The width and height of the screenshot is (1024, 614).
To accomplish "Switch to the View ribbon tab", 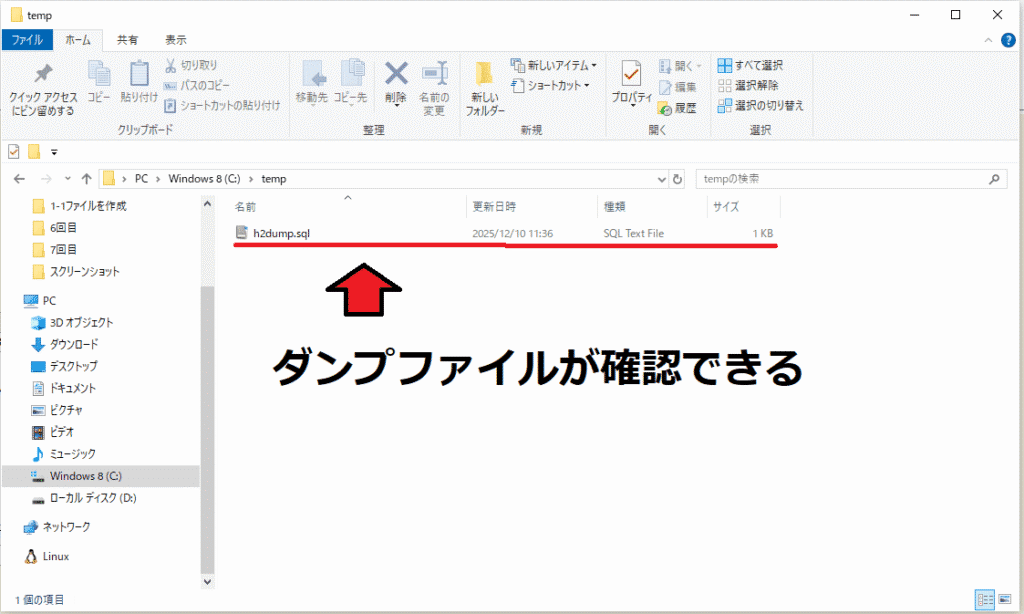I will (x=175, y=40).
